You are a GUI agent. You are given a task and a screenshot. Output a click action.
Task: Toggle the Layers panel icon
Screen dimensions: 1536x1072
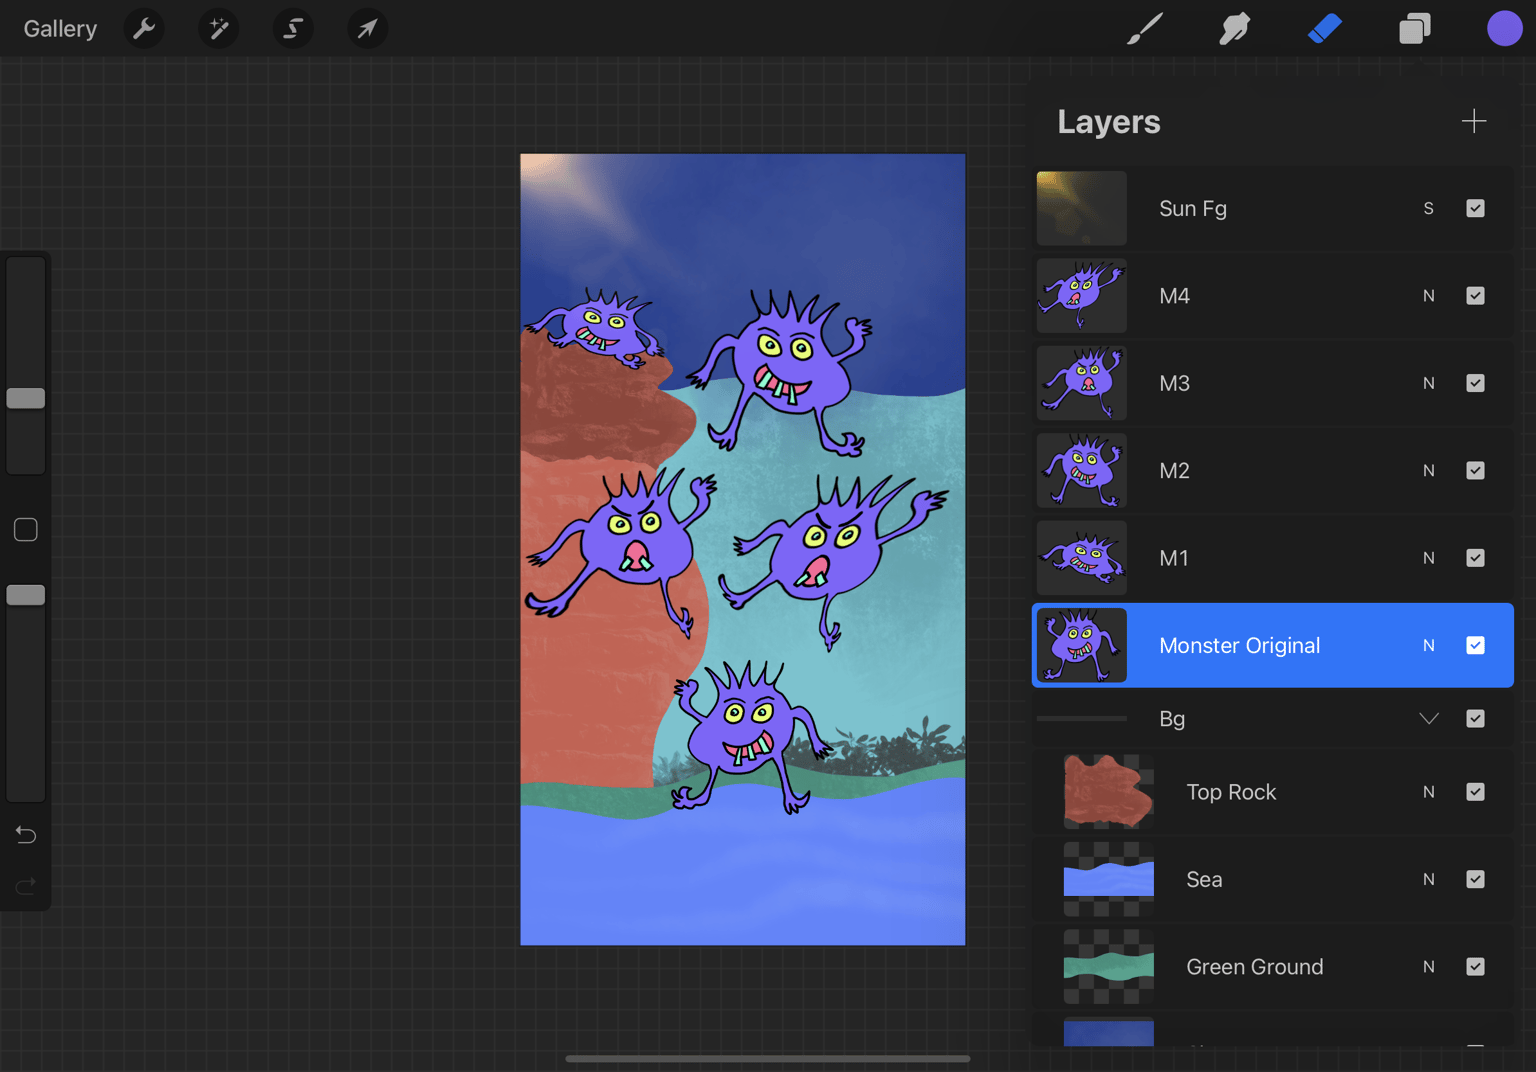click(1415, 29)
